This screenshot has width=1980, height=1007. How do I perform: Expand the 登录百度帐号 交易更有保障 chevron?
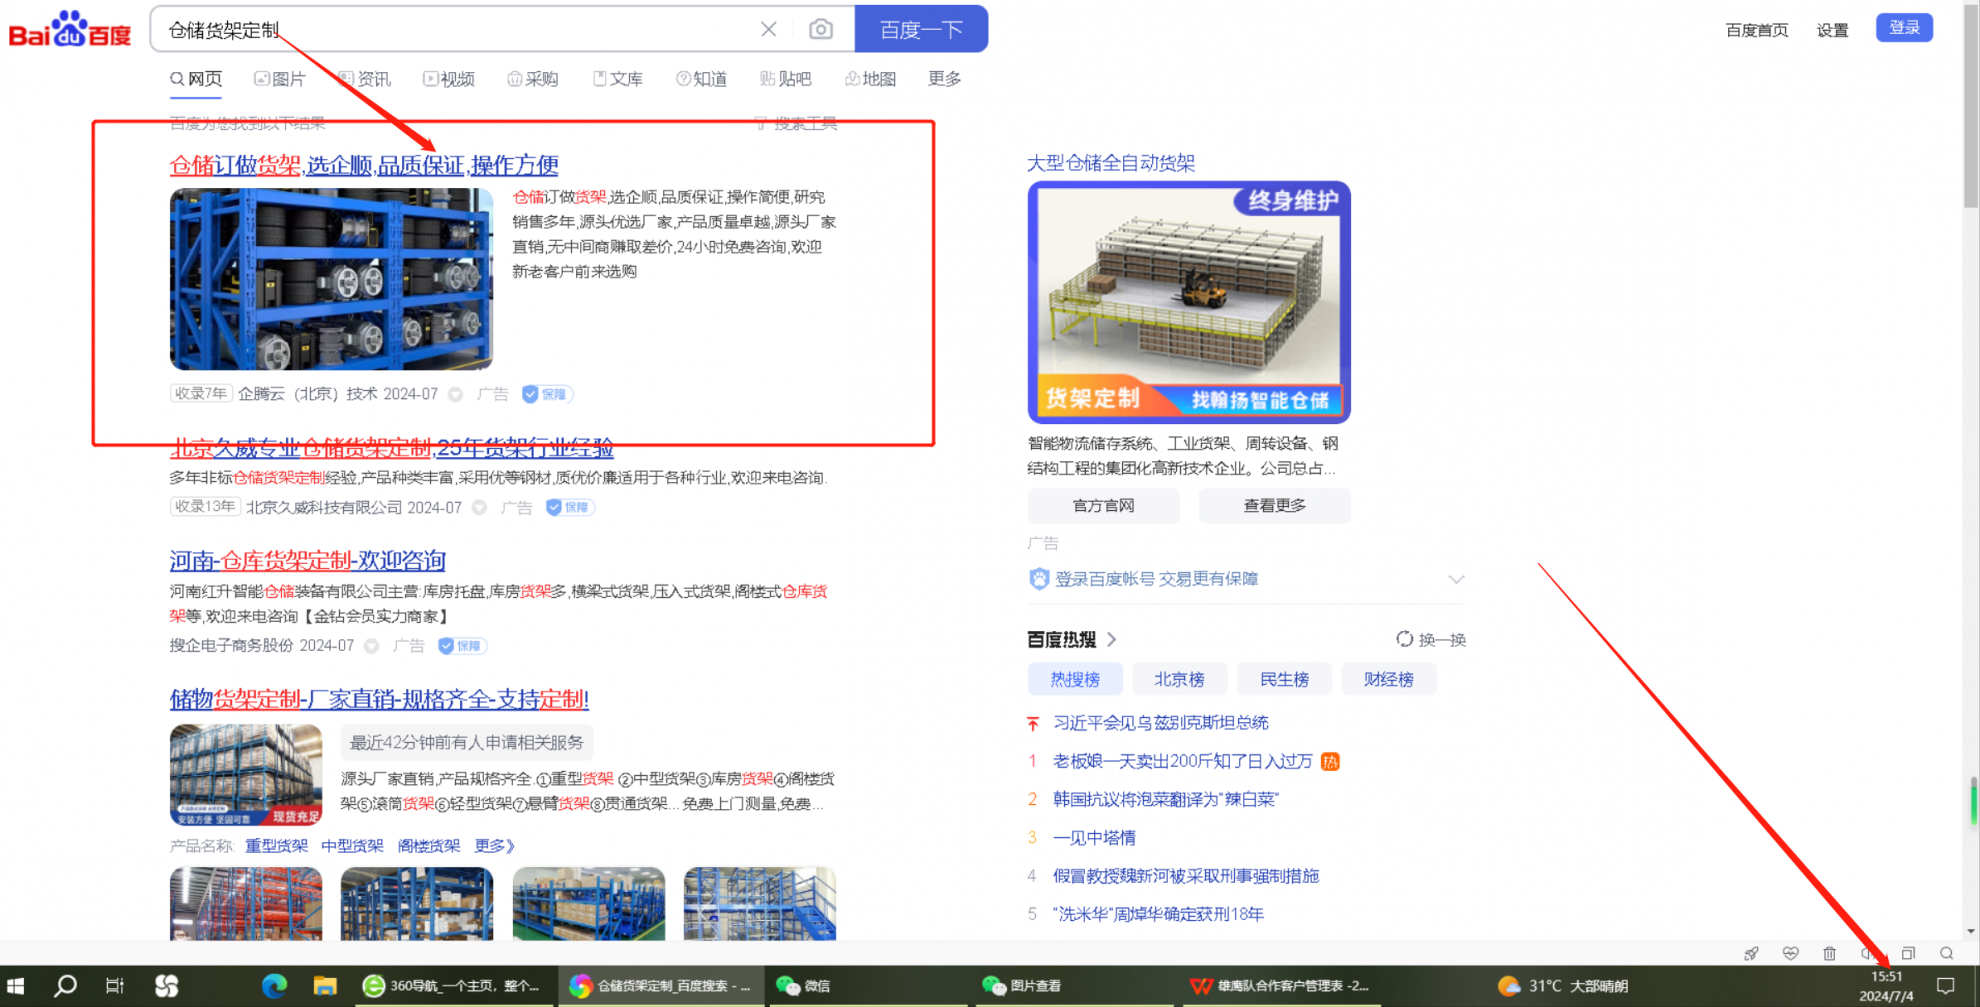pyautogui.click(x=1456, y=579)
